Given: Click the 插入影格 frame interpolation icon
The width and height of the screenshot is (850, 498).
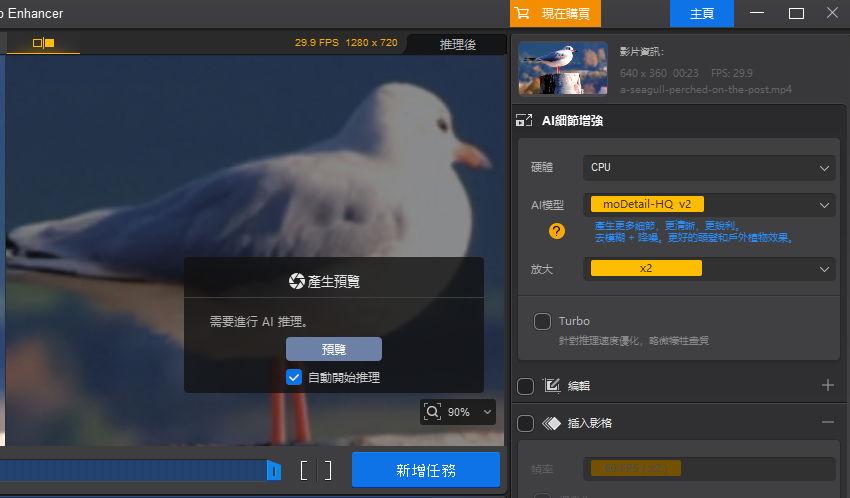Looking at the screenshot, I should click(x=551, y=423).
